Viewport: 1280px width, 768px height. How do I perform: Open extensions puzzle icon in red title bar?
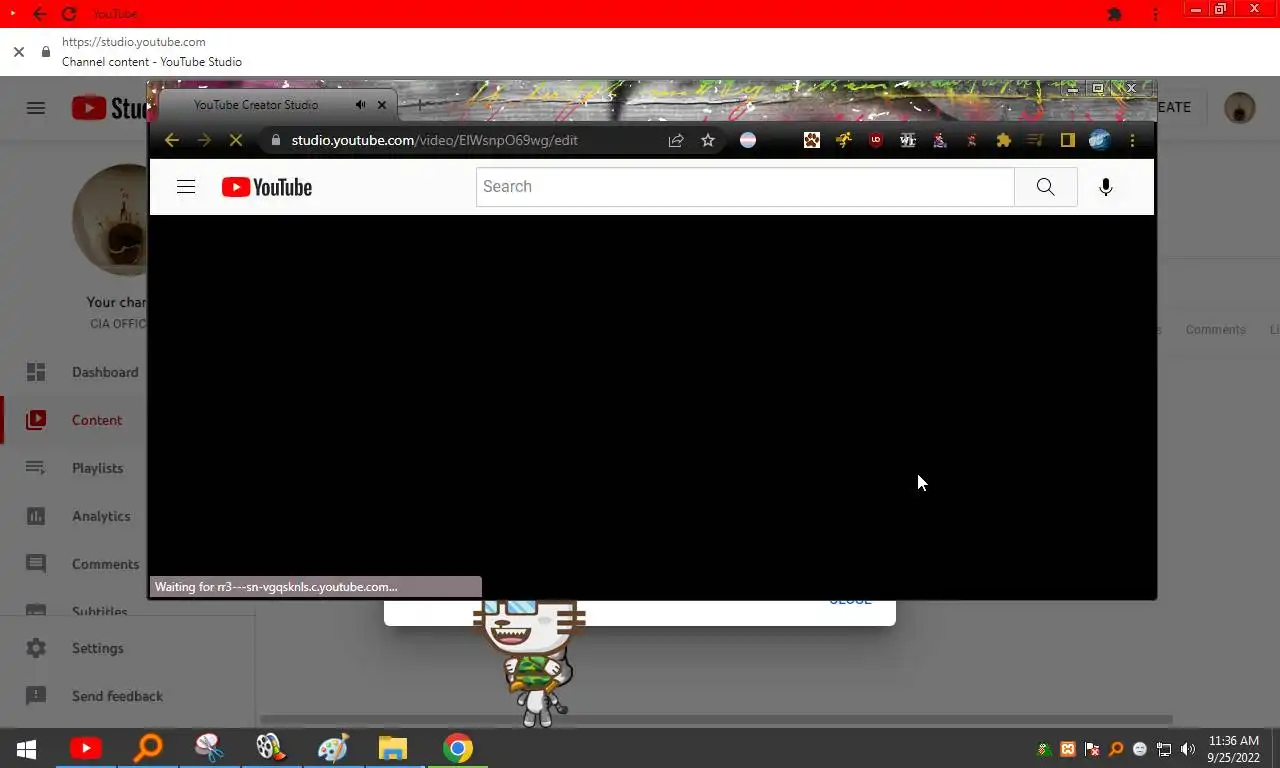point(1115,14)
